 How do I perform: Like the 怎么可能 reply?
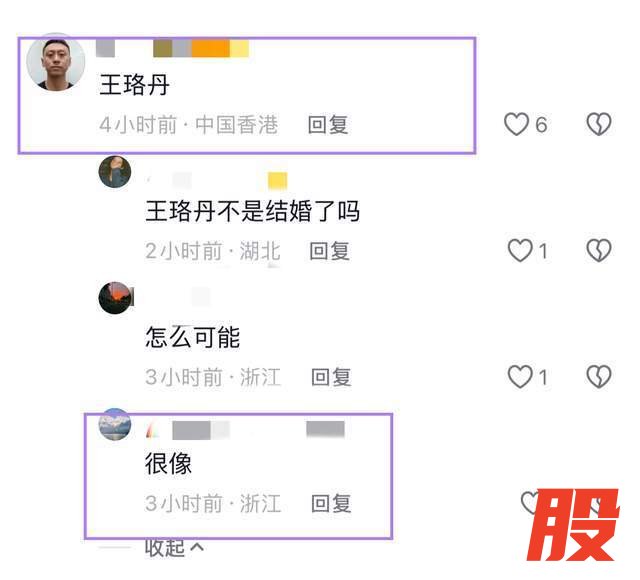[x=520, y=376]
